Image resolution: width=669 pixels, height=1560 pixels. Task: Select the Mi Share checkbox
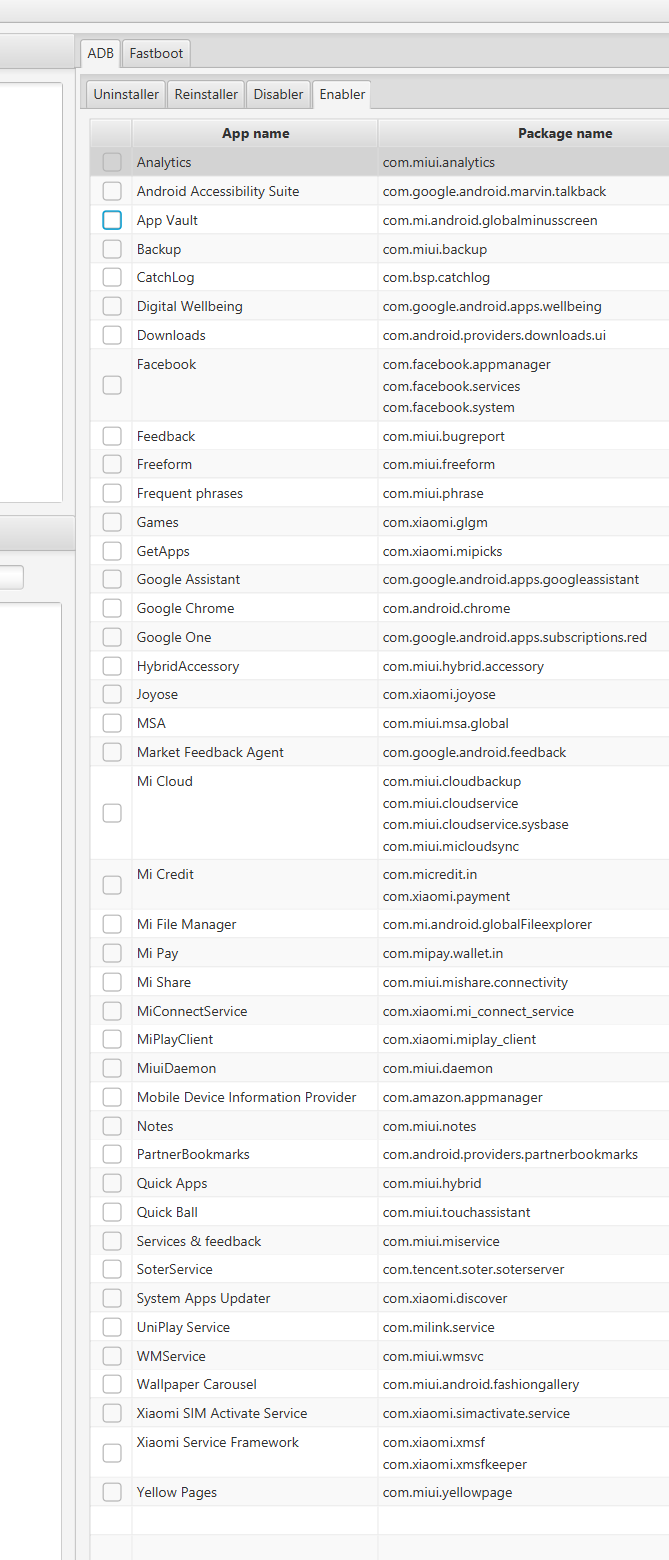pyautogui.click(x=112, y=982)
